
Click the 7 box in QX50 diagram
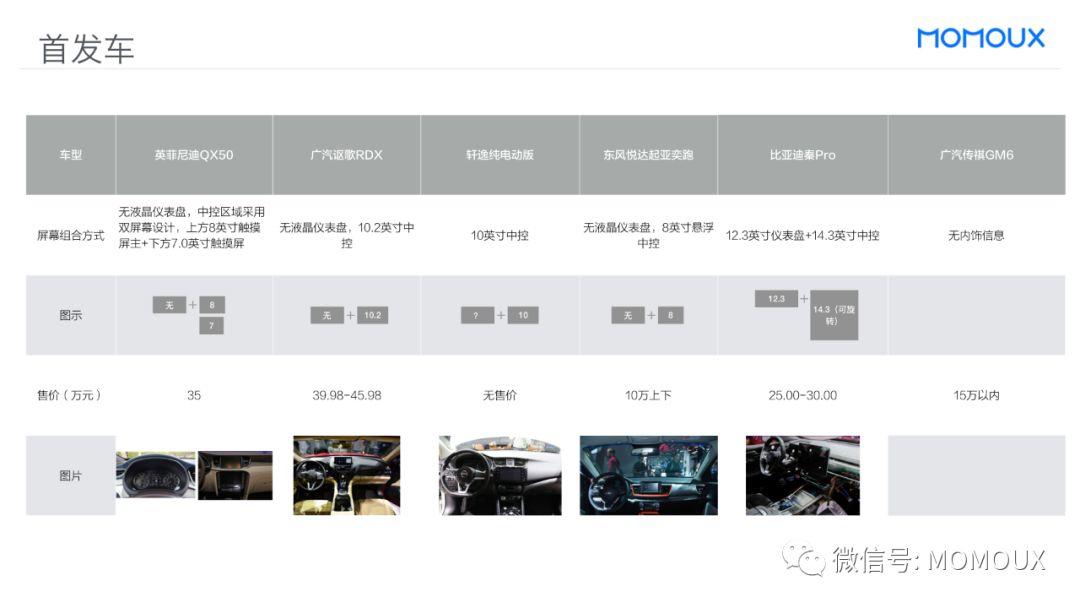coord(211,326)
